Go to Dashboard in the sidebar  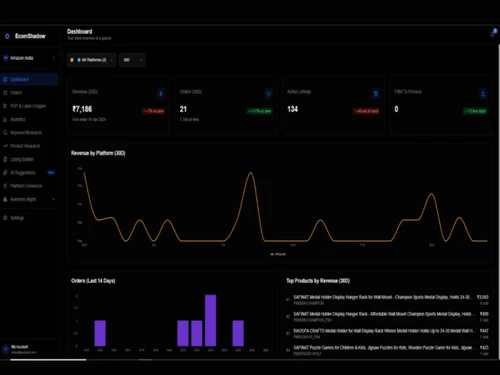click(29, 79)
